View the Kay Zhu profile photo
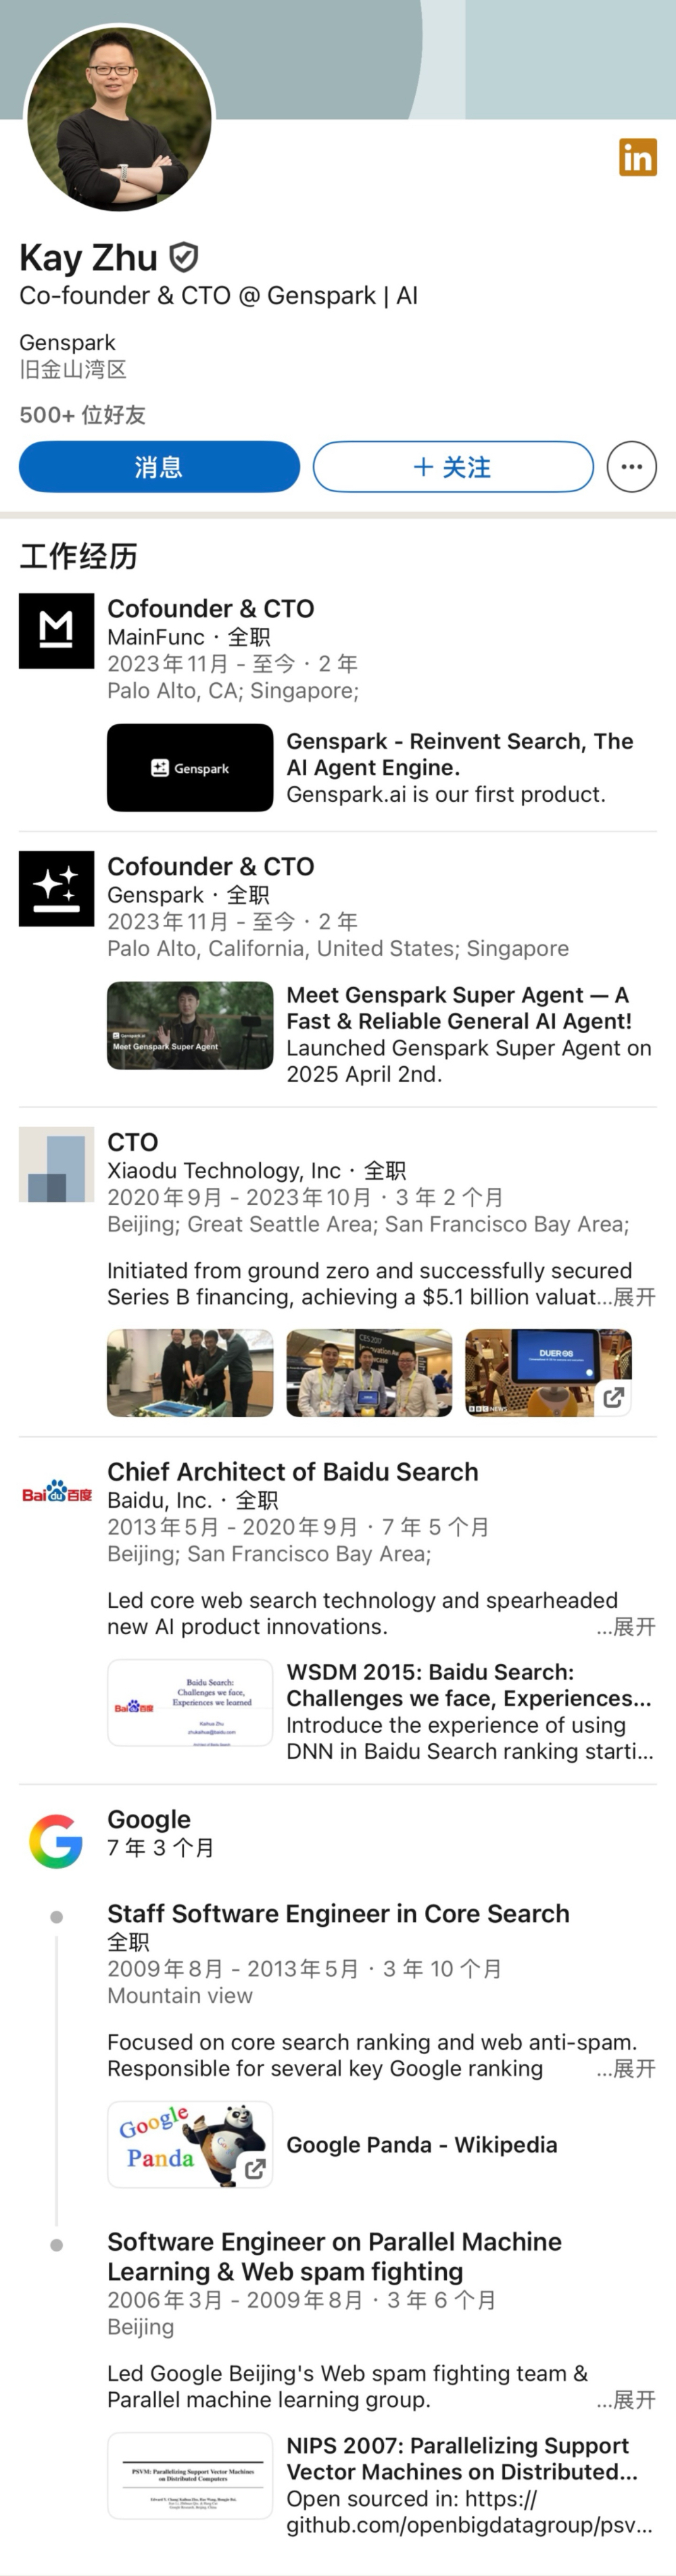 [x=119, y=119]
